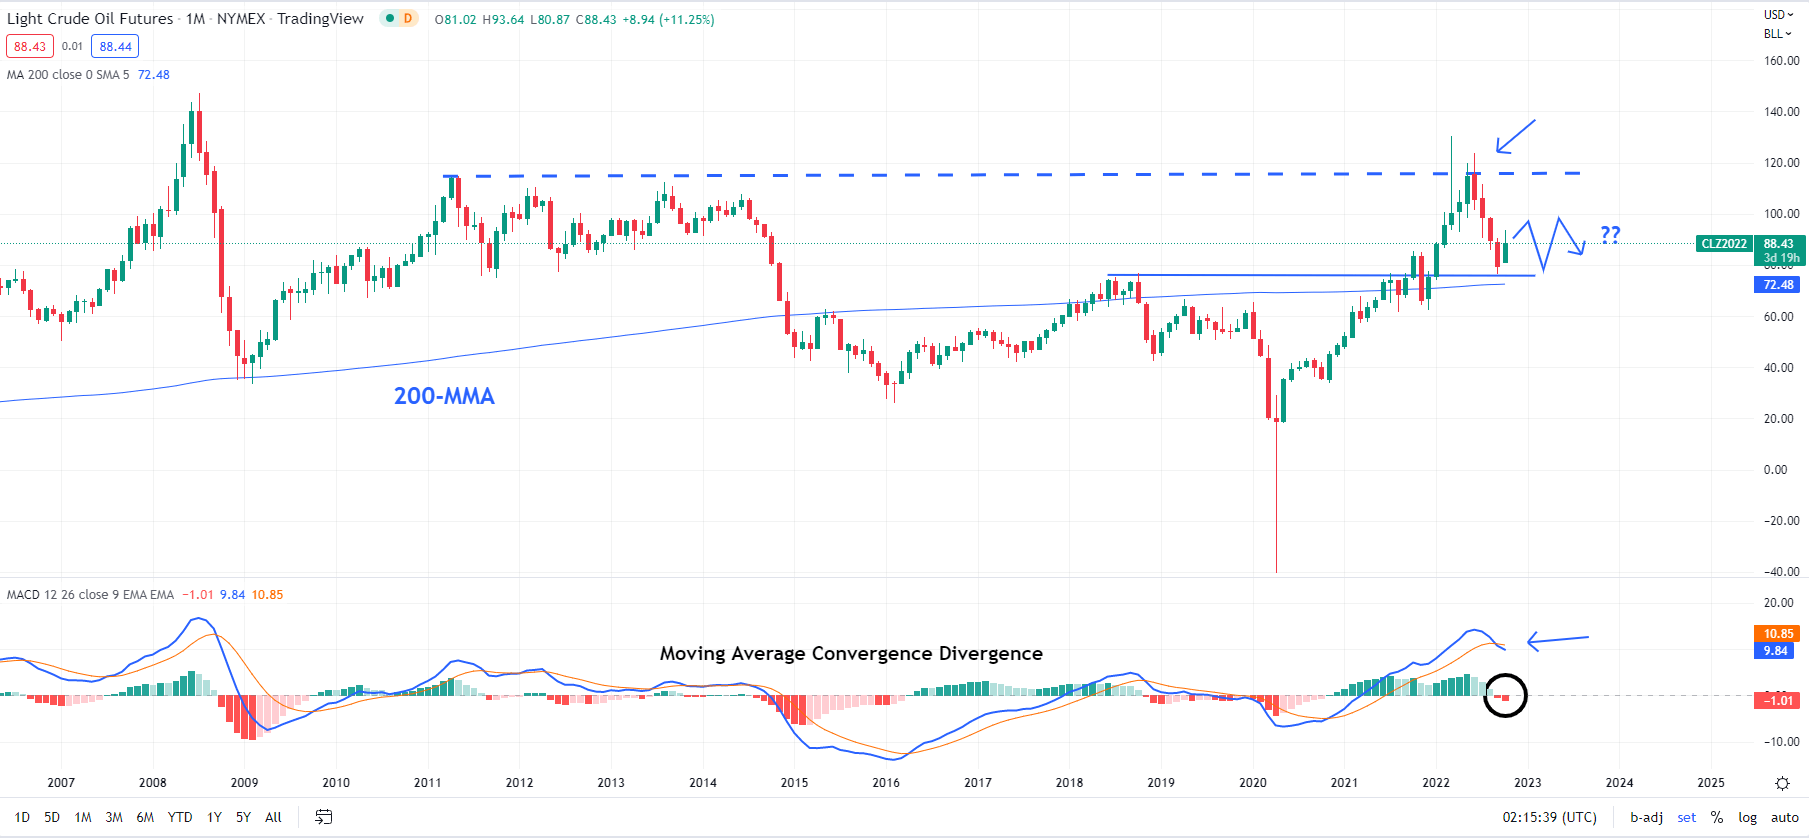The height and width of the screenshot is (838, 1809).
Task: Toggle the log scale option
Action: click(1747, 817)
